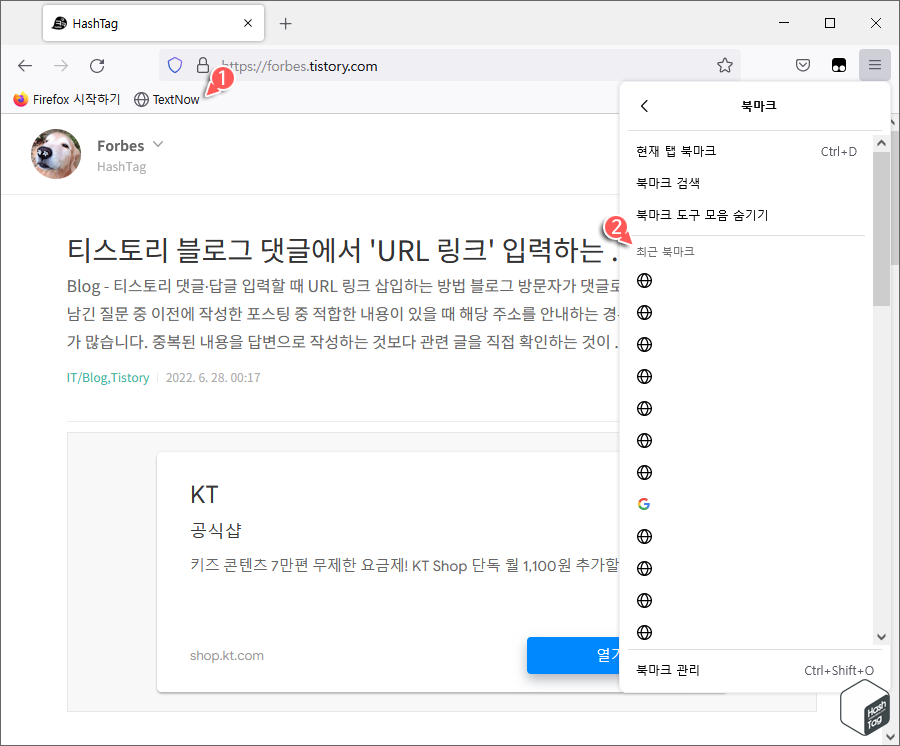Reload the forbes.tistory.com page
Screen dimensions: 900x746
(x=96, y=65)
